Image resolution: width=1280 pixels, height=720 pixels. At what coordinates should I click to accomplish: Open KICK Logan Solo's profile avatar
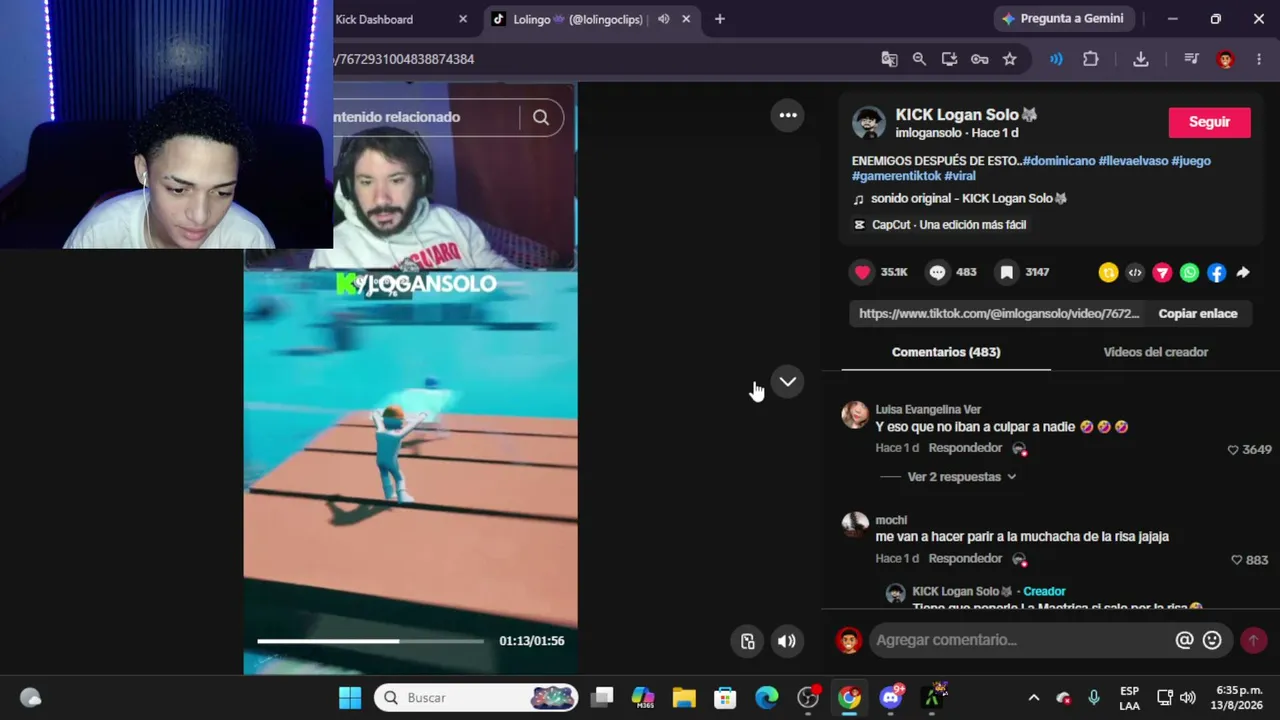coord(868,122)
